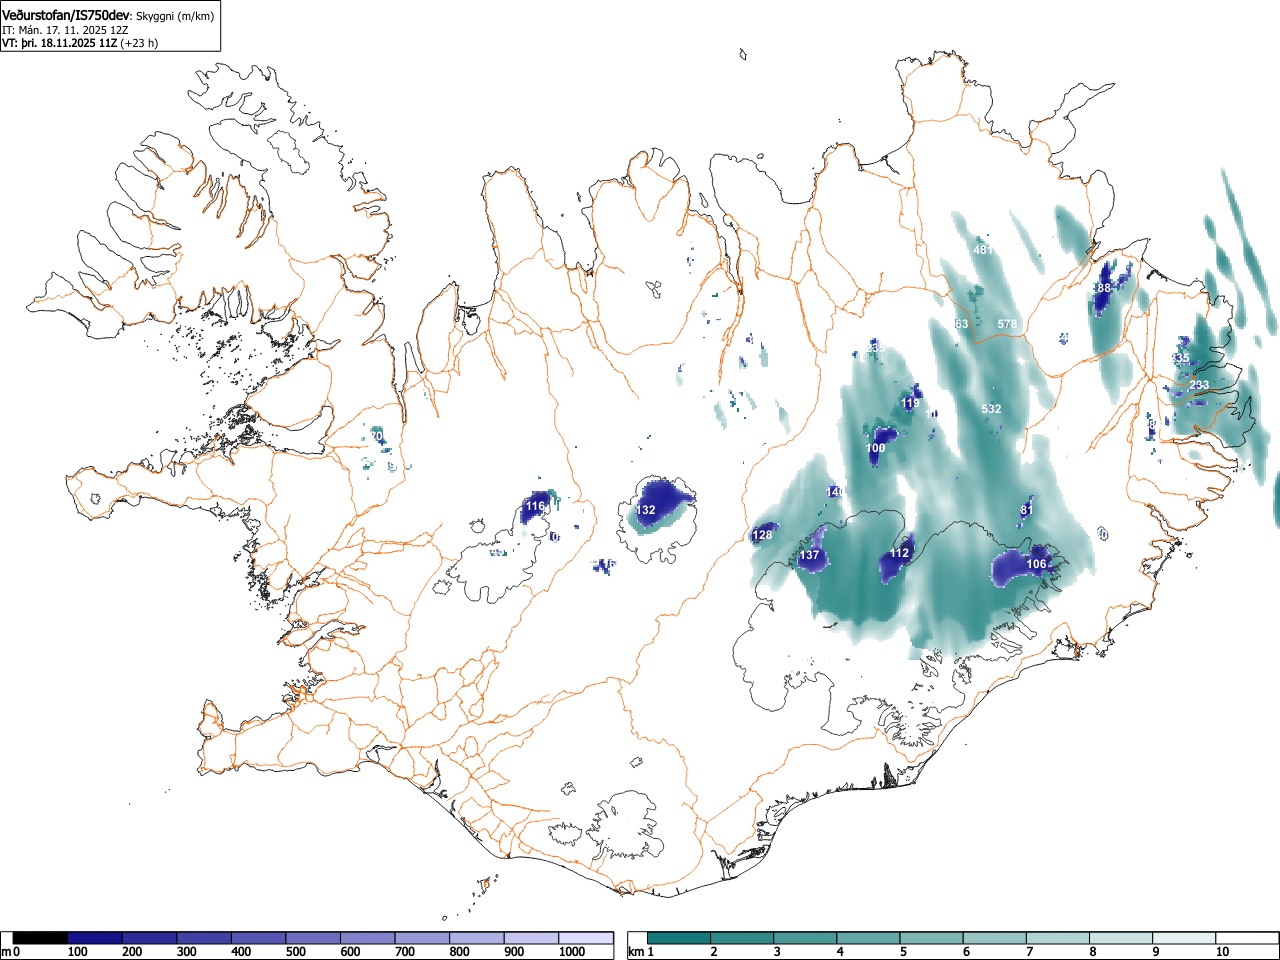Select the visibility label 128
Viewport: 1280px width, 960px height.
pyautogui.click(x=762, y=535)
